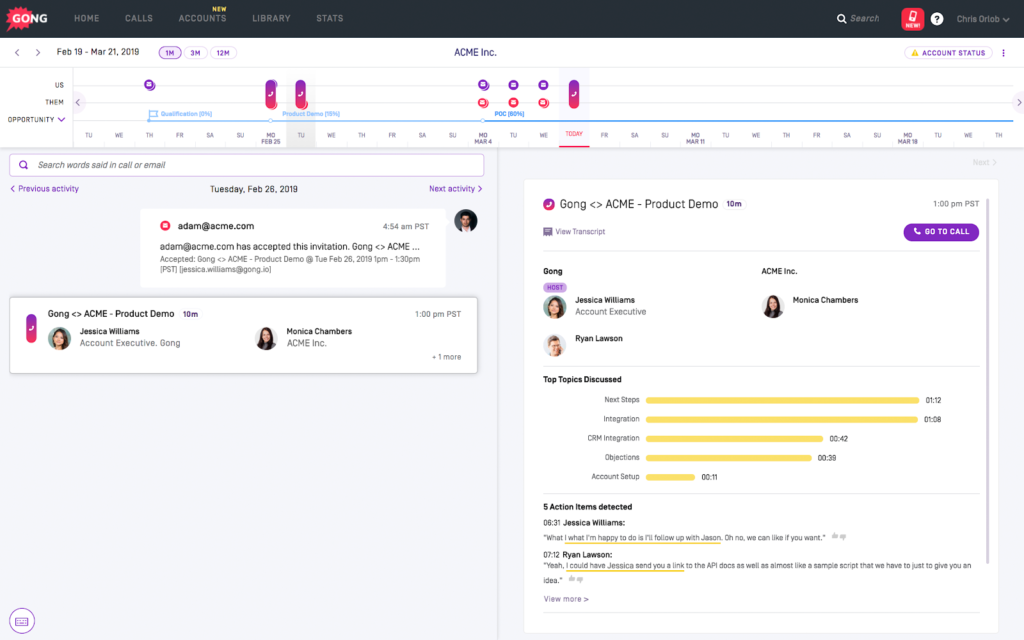
Task: Select the Mar 6 Wednesday THEM email marker
Action: click(x=543, y=103)
